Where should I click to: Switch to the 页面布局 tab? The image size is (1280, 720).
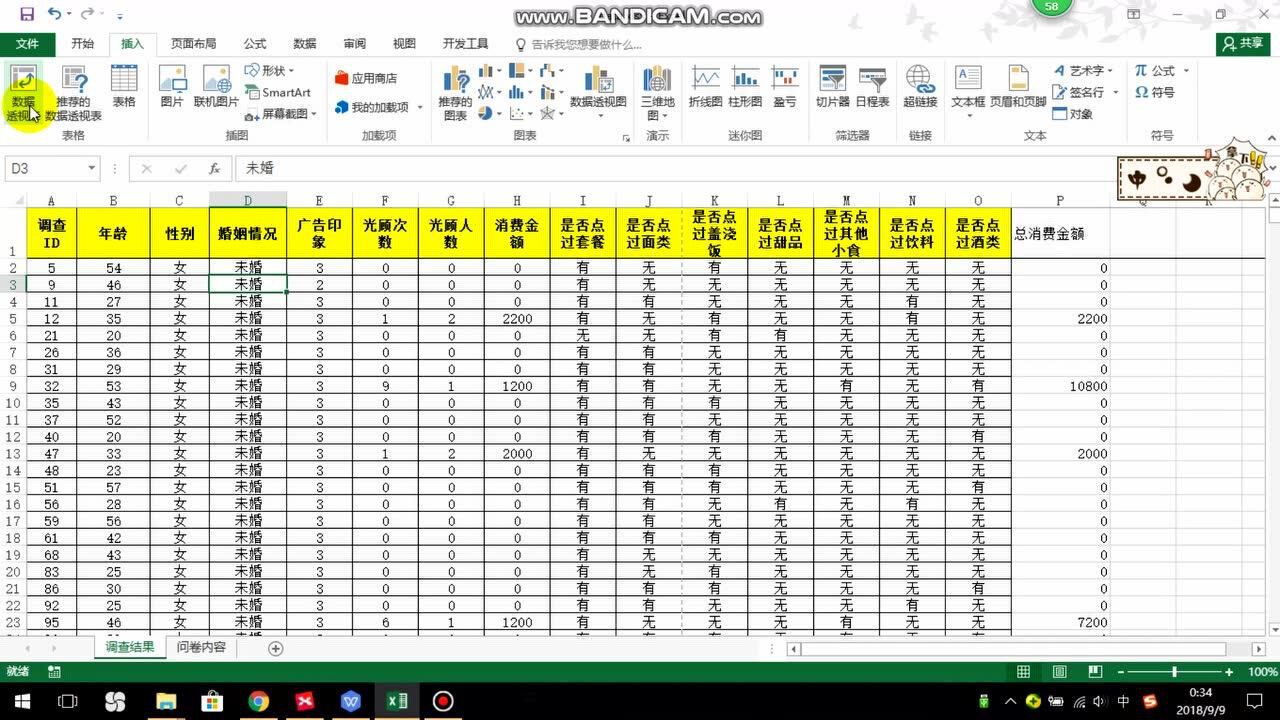coord(193,44)
